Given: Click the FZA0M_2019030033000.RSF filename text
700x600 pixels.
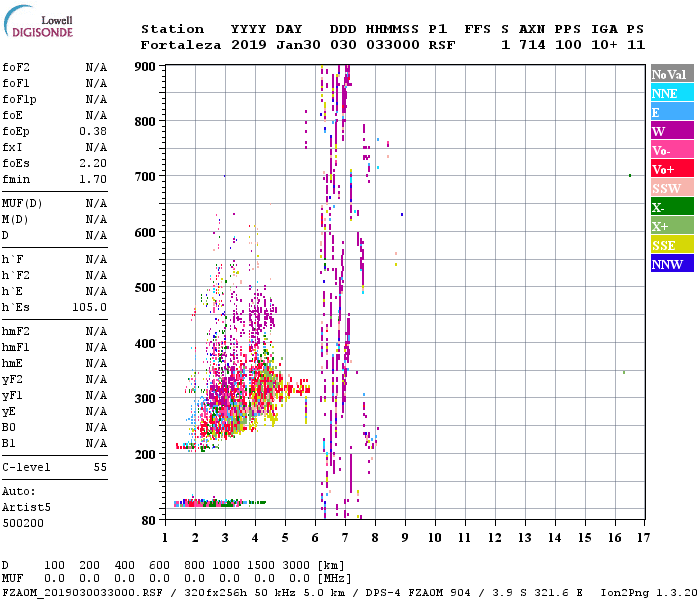Looking at the screenshot, I should [x=82, y=592].
